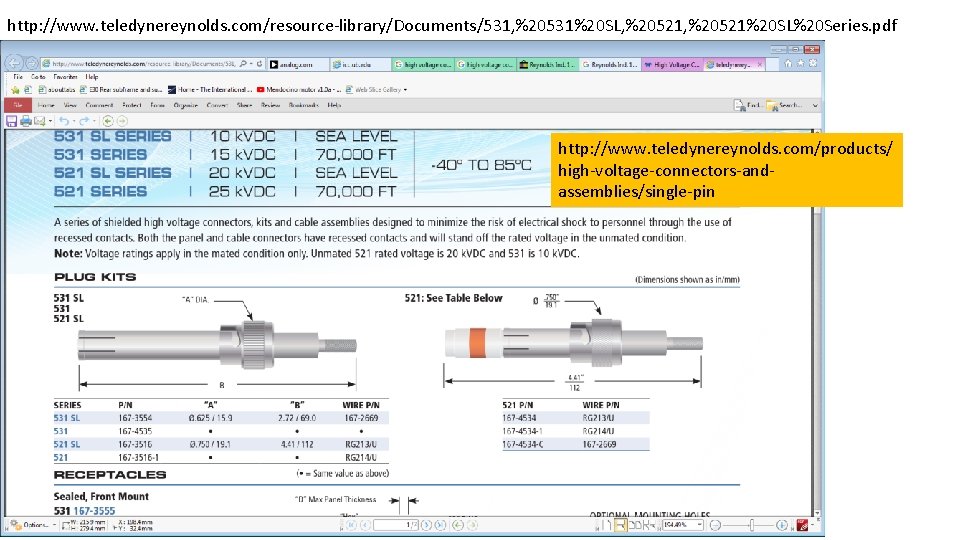This screenshot has height=540, width=960.
Task: Click the PLUG KITS heading
Action: click(x=95, y=277)
